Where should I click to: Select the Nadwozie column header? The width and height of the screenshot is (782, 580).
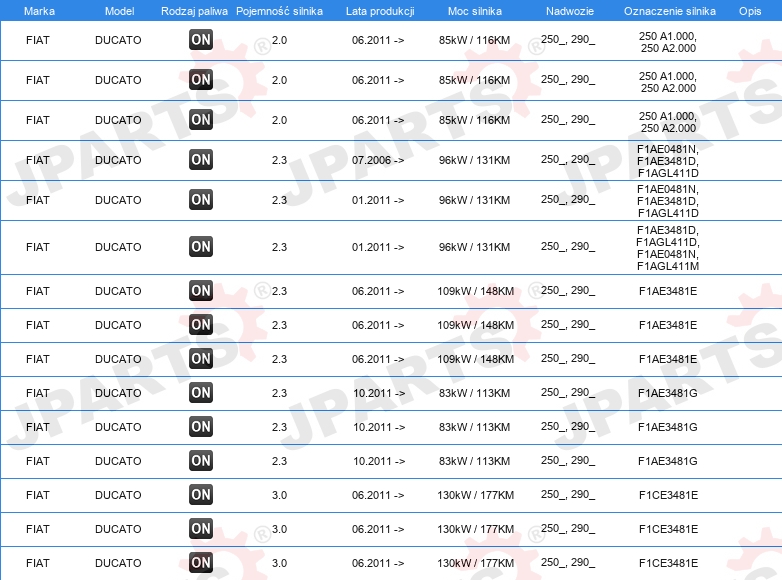point(570,11)
